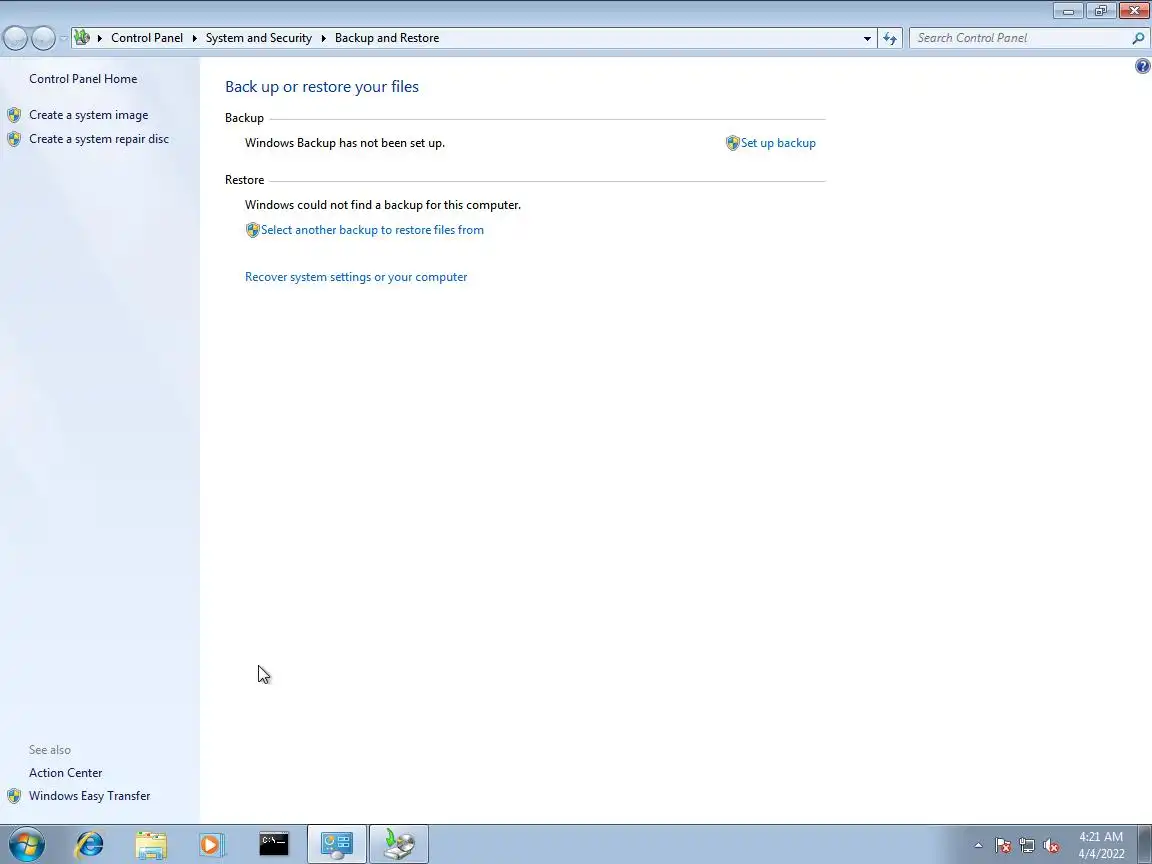Select System and Security breadcrumb
The width and height of the screenshot is (1152, 864).
click(259, 38)
